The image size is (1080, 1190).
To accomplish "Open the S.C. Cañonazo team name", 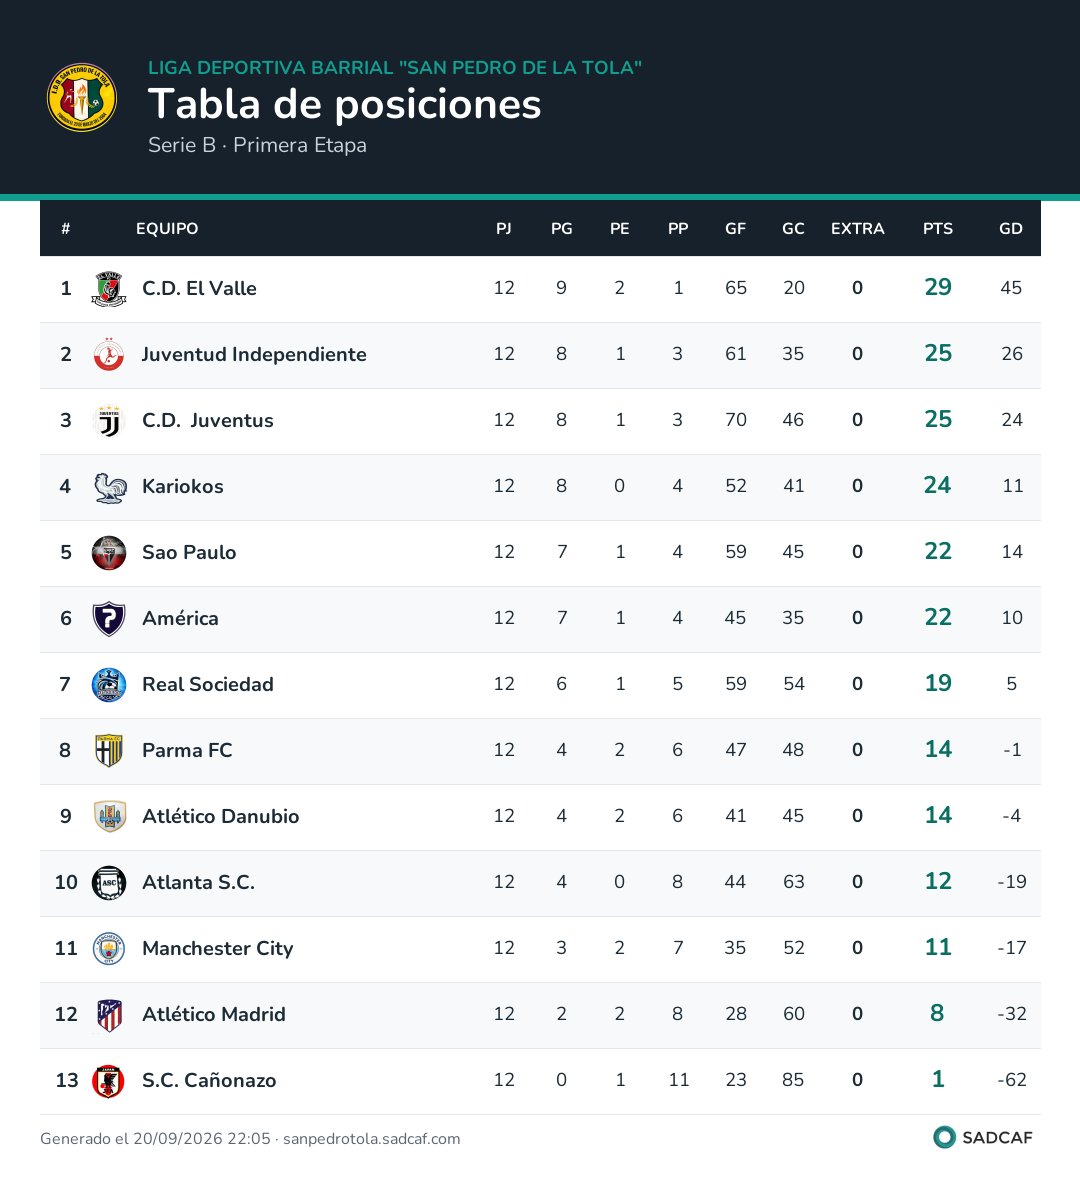I will click(209, 1081).
